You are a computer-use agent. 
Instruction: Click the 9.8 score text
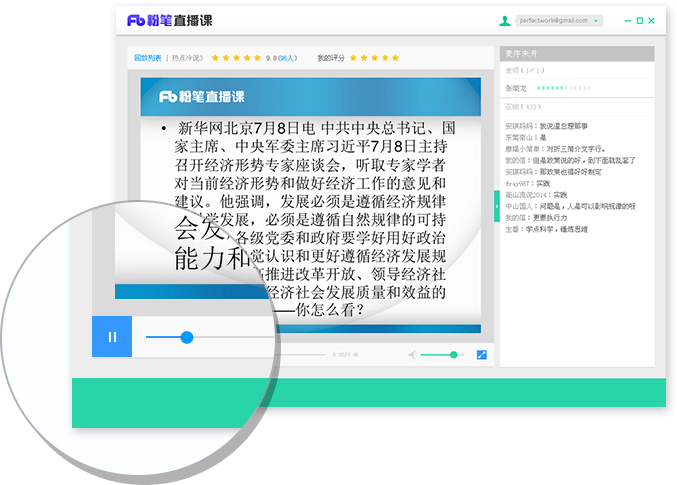272,58
